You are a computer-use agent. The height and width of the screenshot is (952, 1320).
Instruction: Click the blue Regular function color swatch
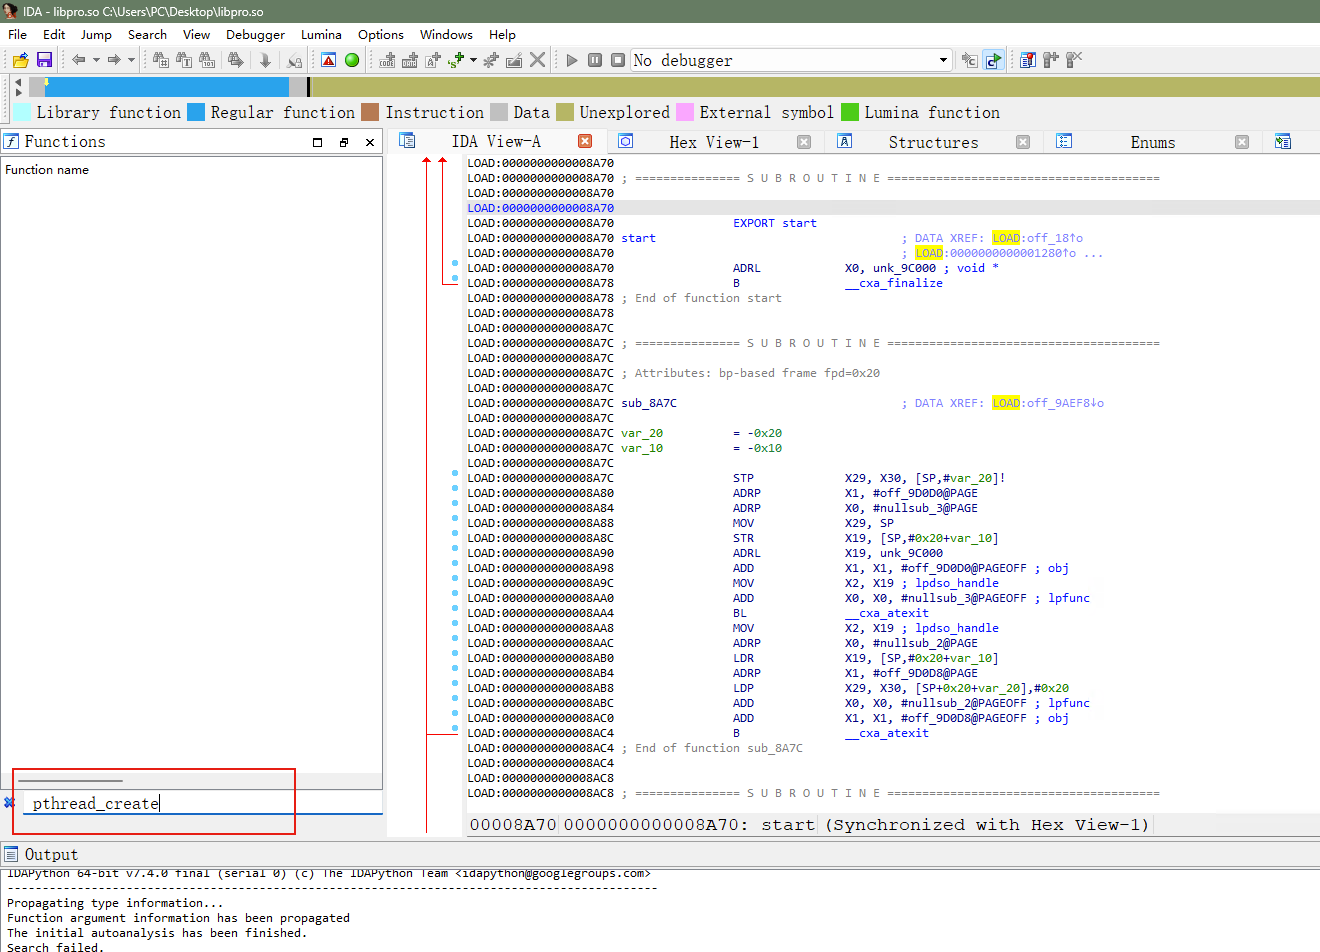pyautogui.click(x=196, y=112)
